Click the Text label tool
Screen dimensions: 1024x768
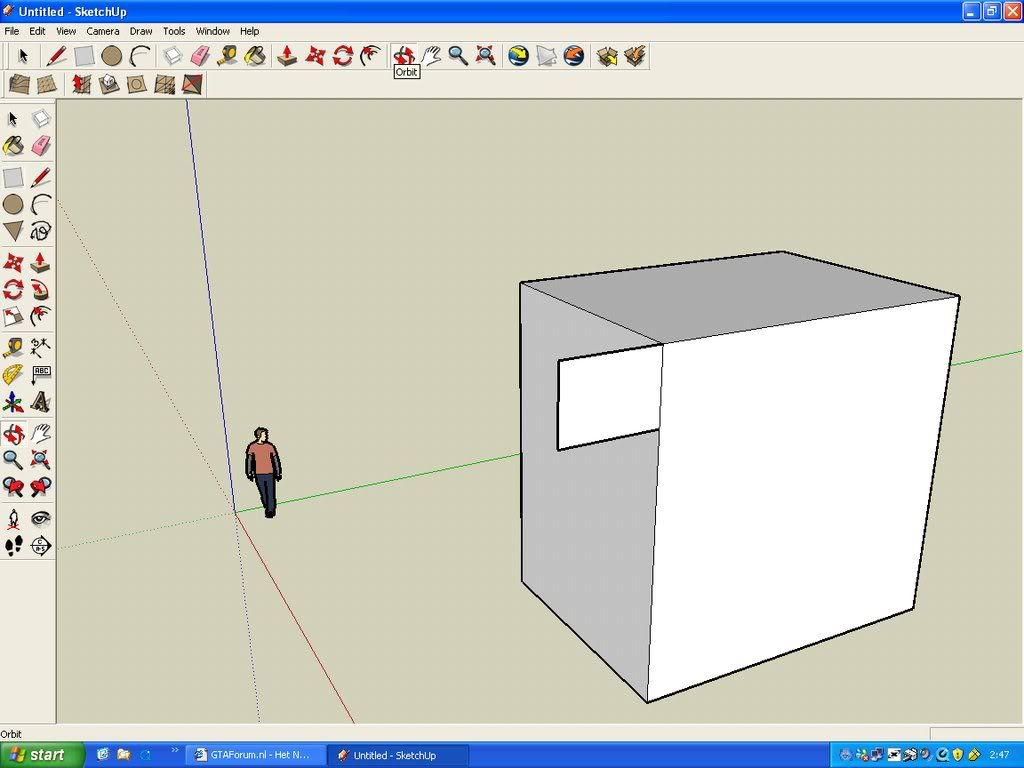[40, 376]
